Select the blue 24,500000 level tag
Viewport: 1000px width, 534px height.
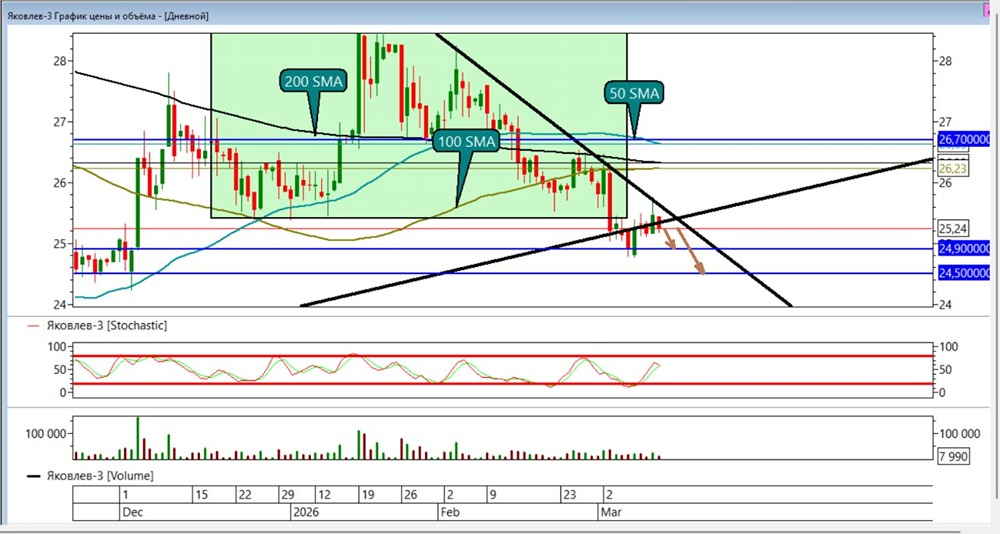(964, 273)
